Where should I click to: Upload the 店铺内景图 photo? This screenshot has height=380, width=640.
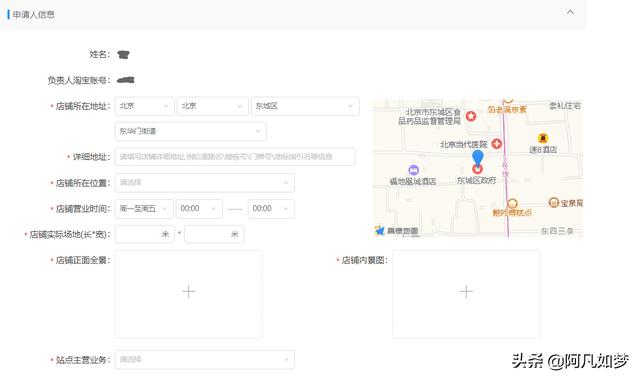(466, 294)
